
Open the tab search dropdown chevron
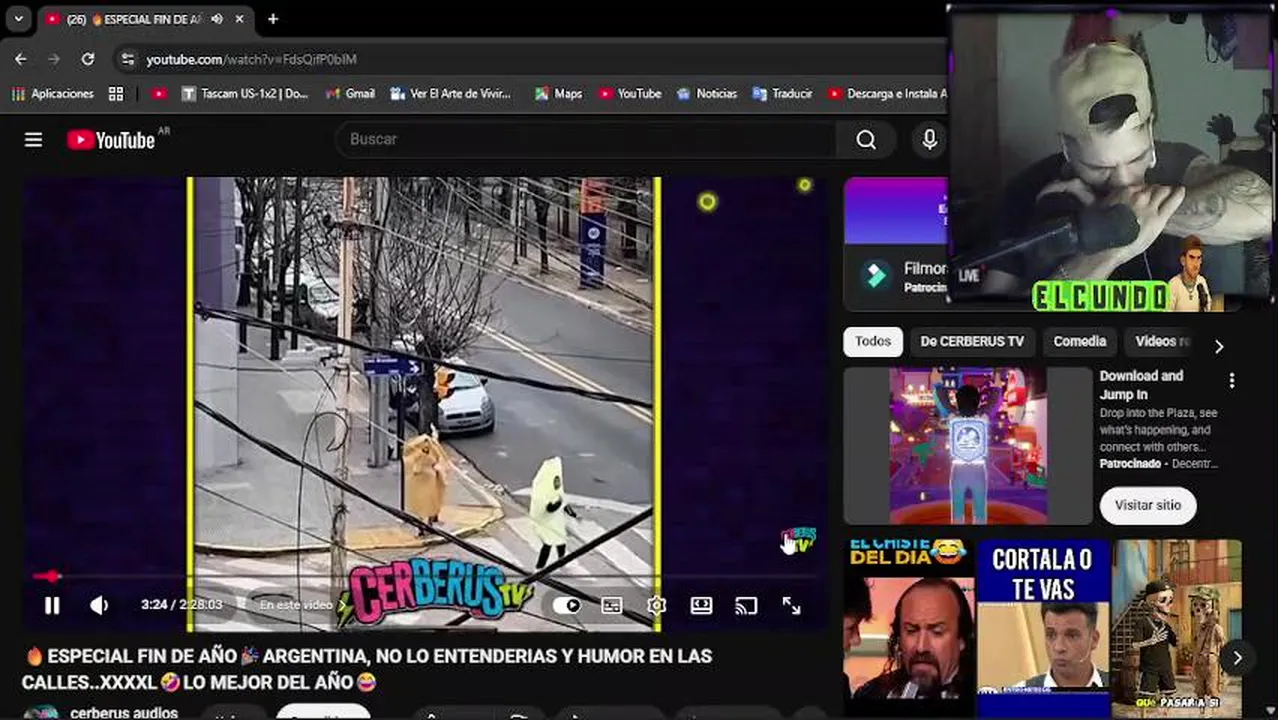(x=18, y=19)
